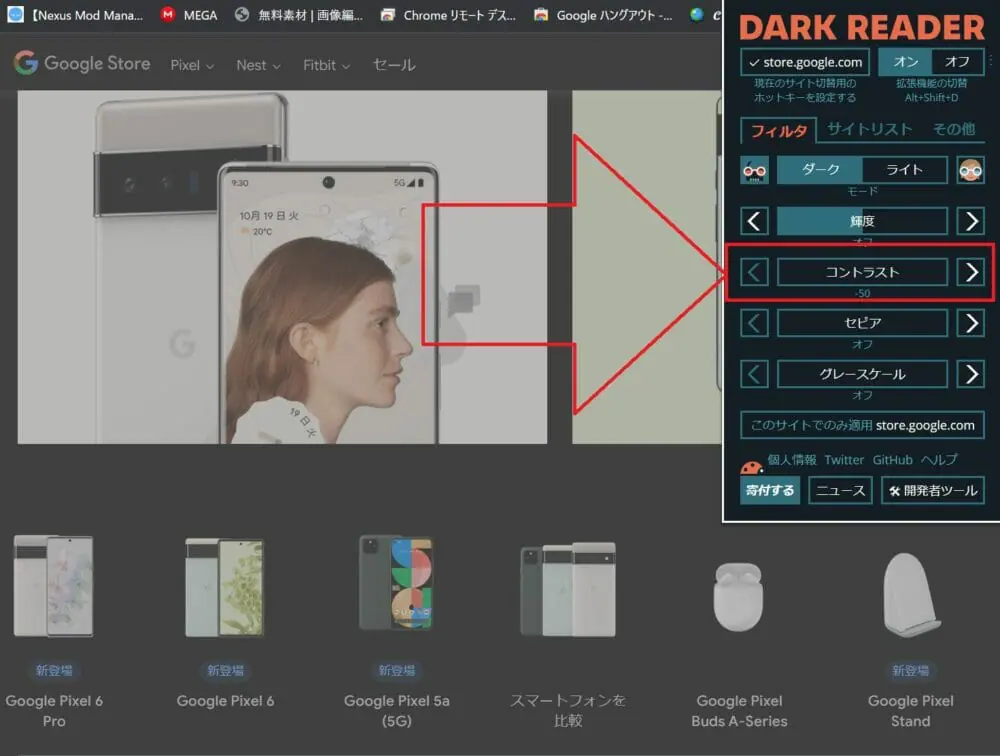Open the MEGA bookmark
Image resolution: width=1000 pixels, height=756 pixels.
coord(189,15)
